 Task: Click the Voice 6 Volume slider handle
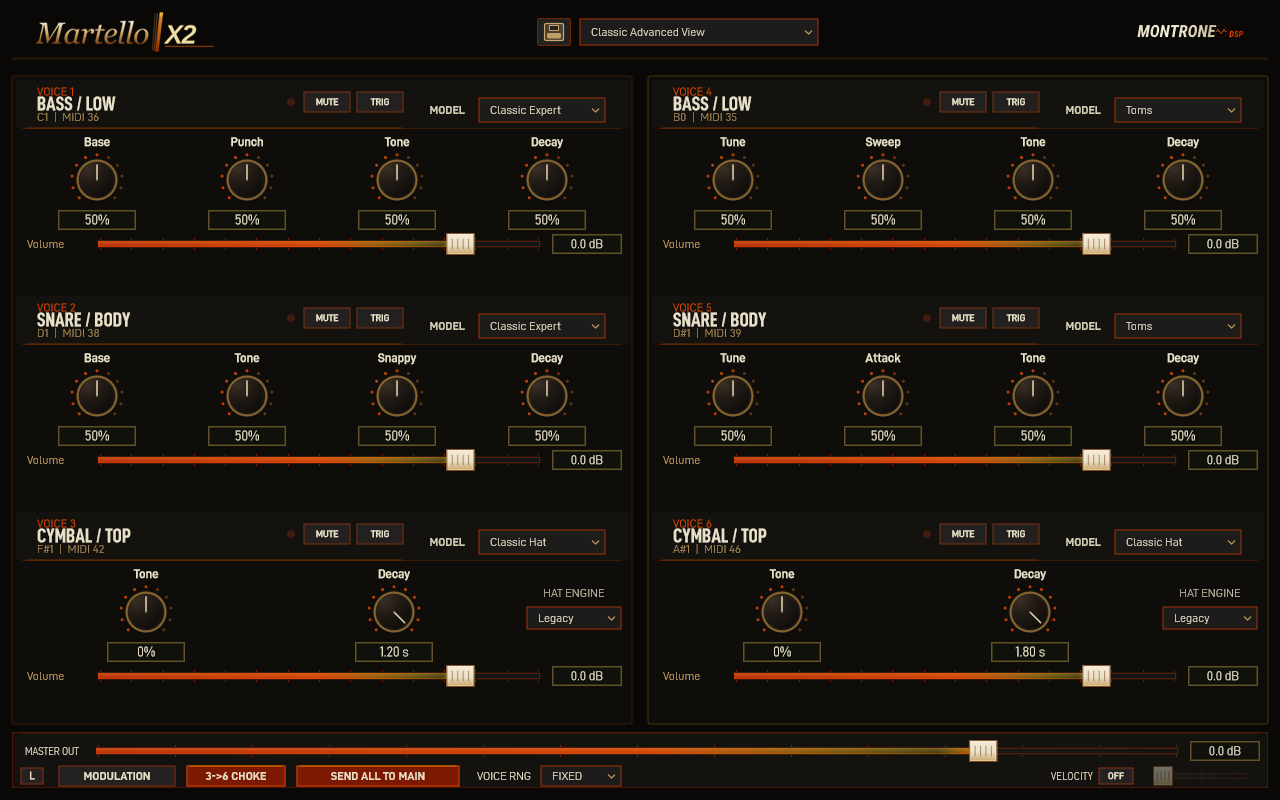[1096, 676]
